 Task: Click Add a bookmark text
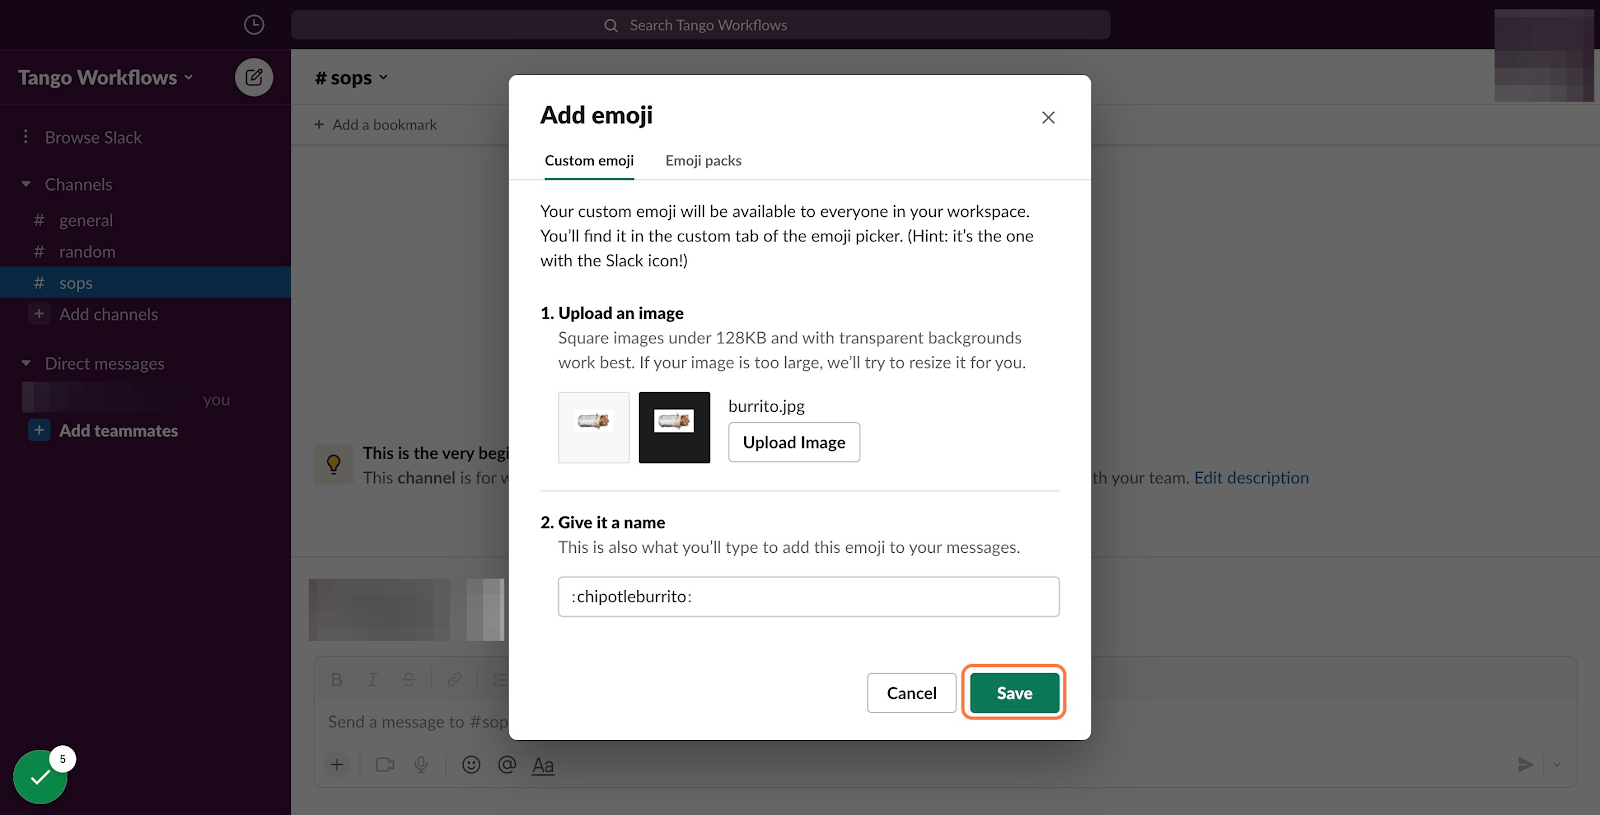pos(385,125)
